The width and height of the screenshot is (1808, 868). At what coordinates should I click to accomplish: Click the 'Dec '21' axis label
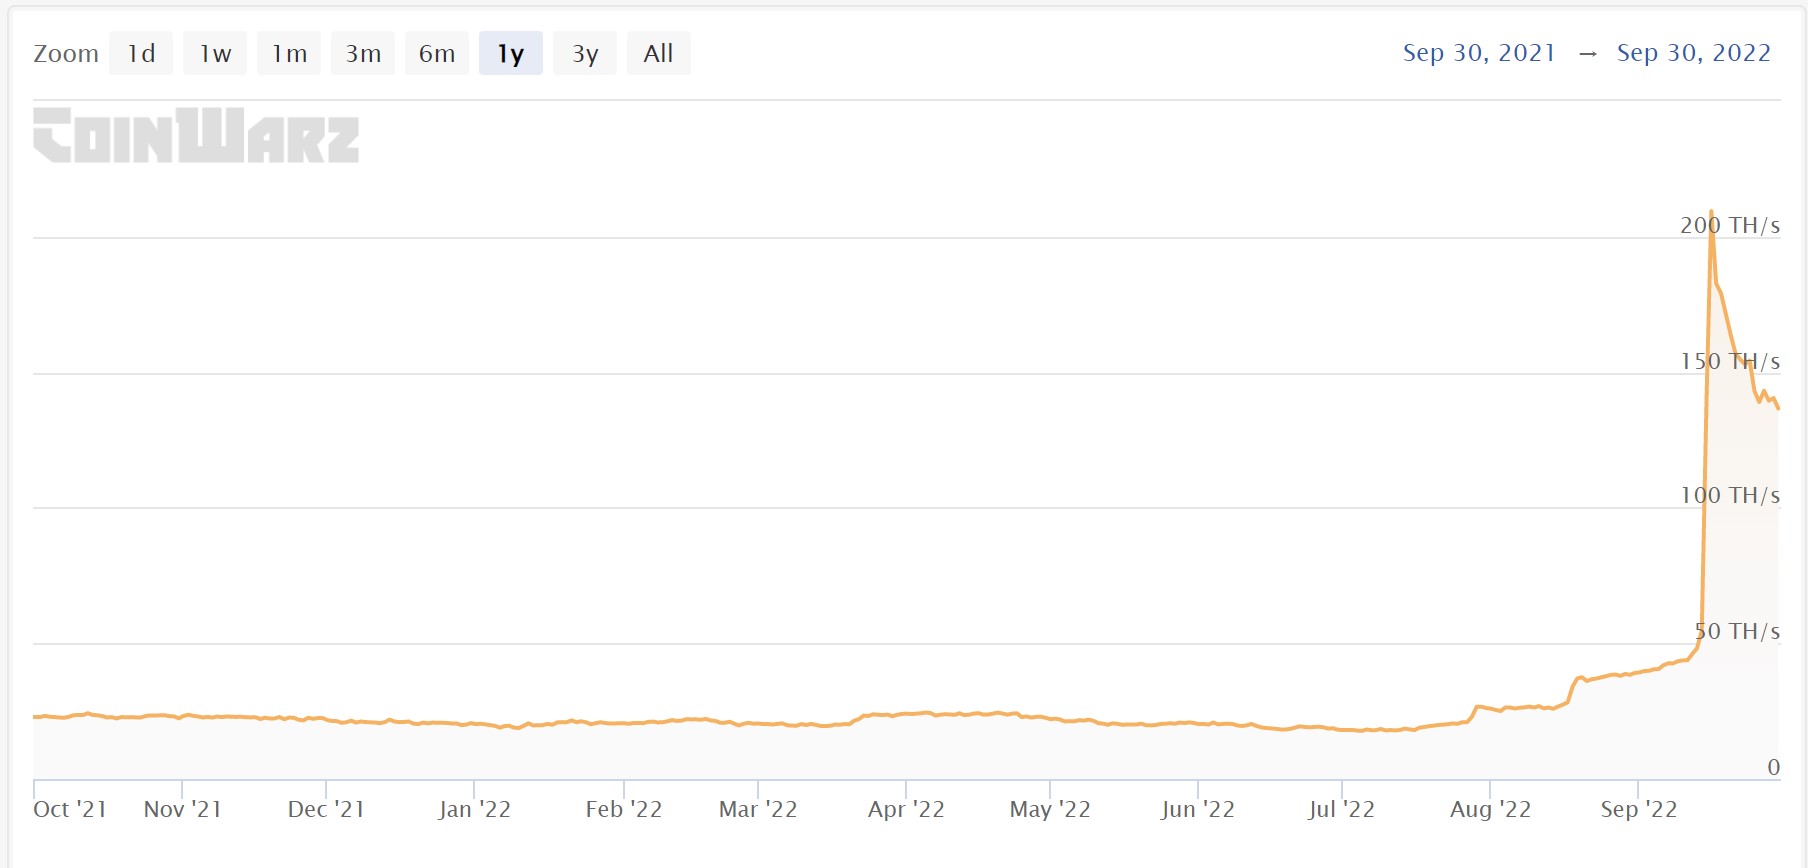coord(326,809)
